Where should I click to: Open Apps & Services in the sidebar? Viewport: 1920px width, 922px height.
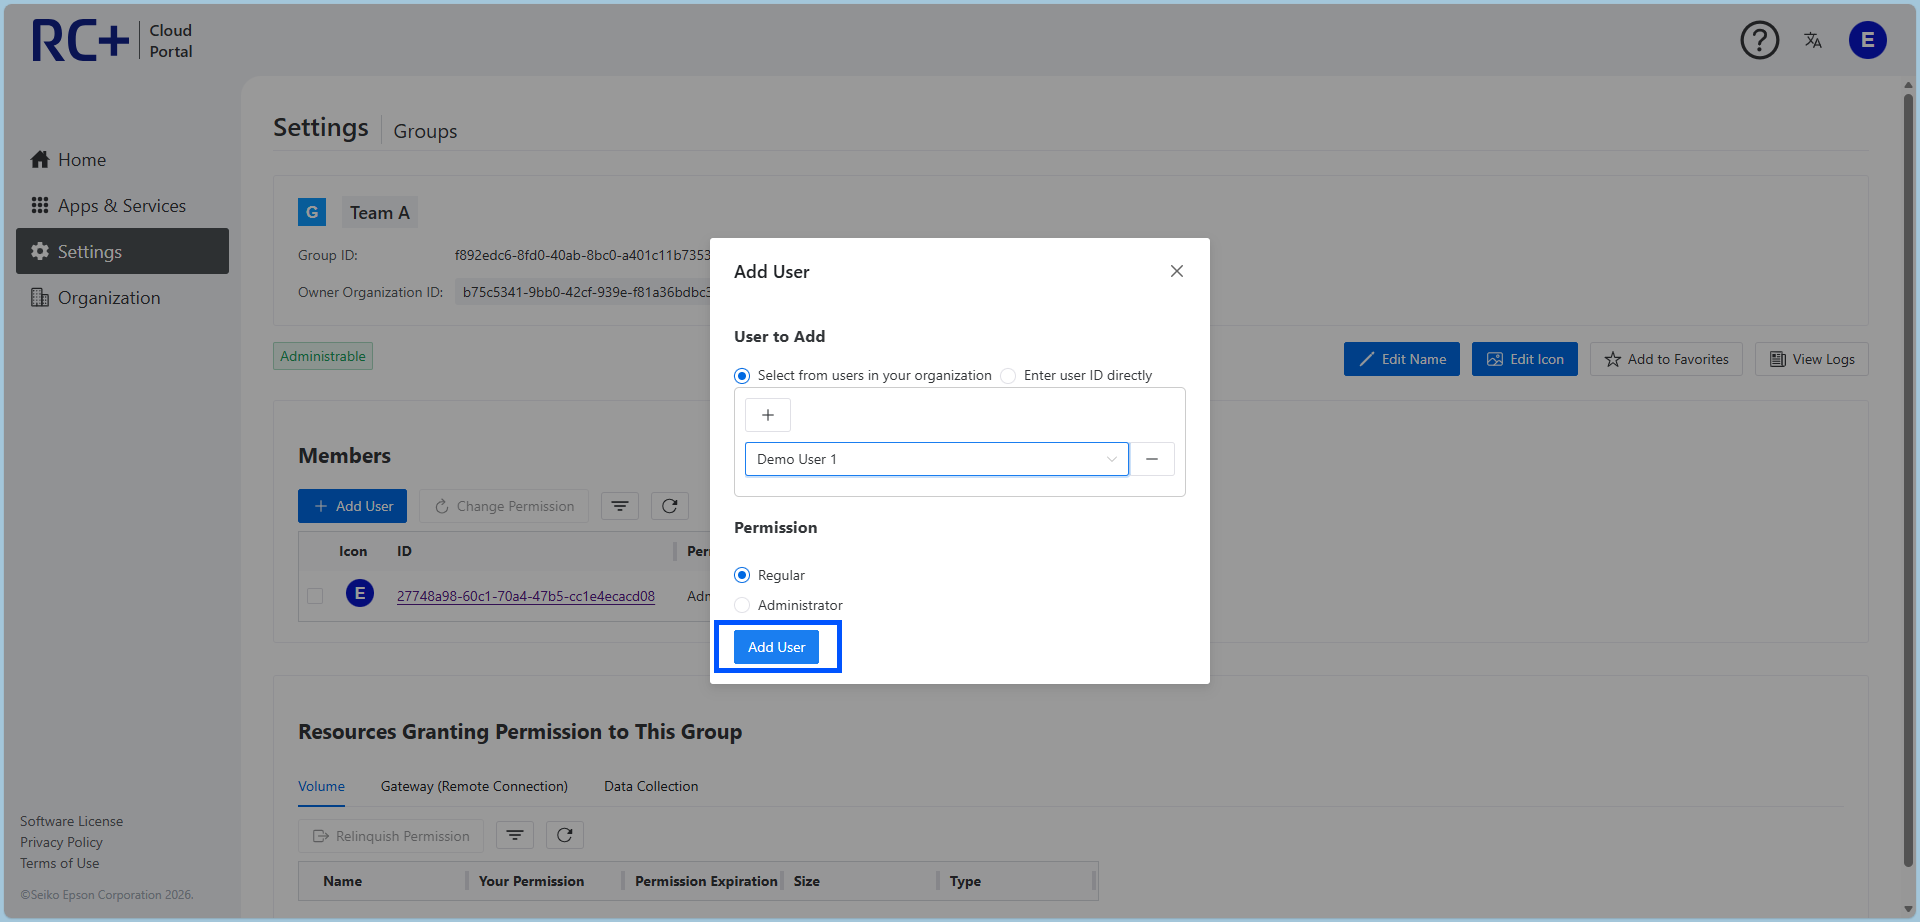coord(122,206)
